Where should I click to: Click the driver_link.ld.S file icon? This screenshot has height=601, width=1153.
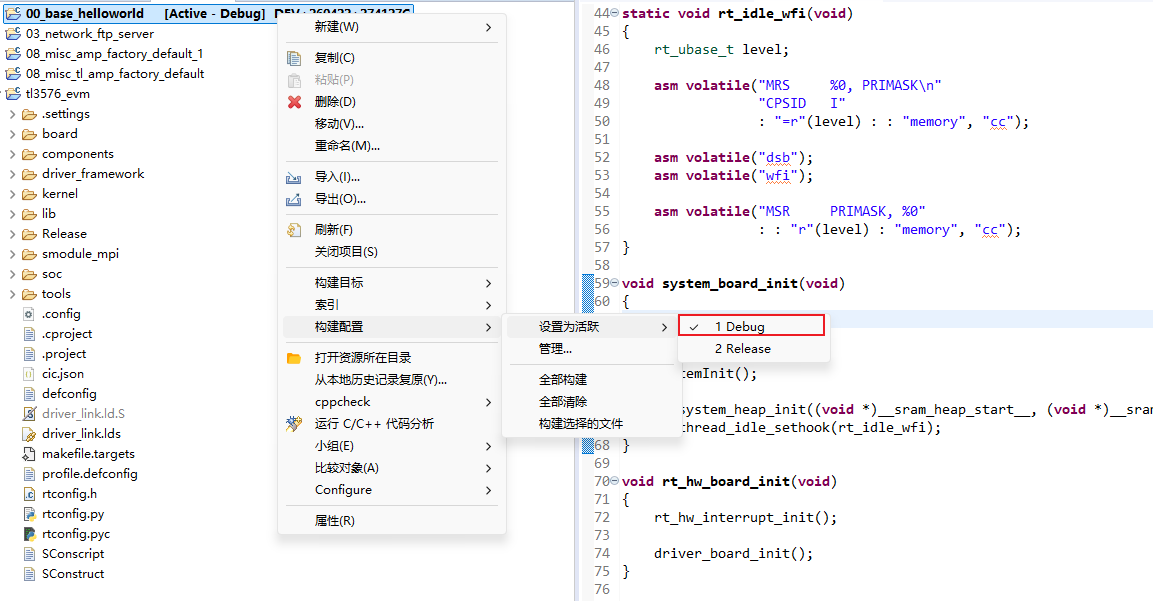(x=29, y=414)
